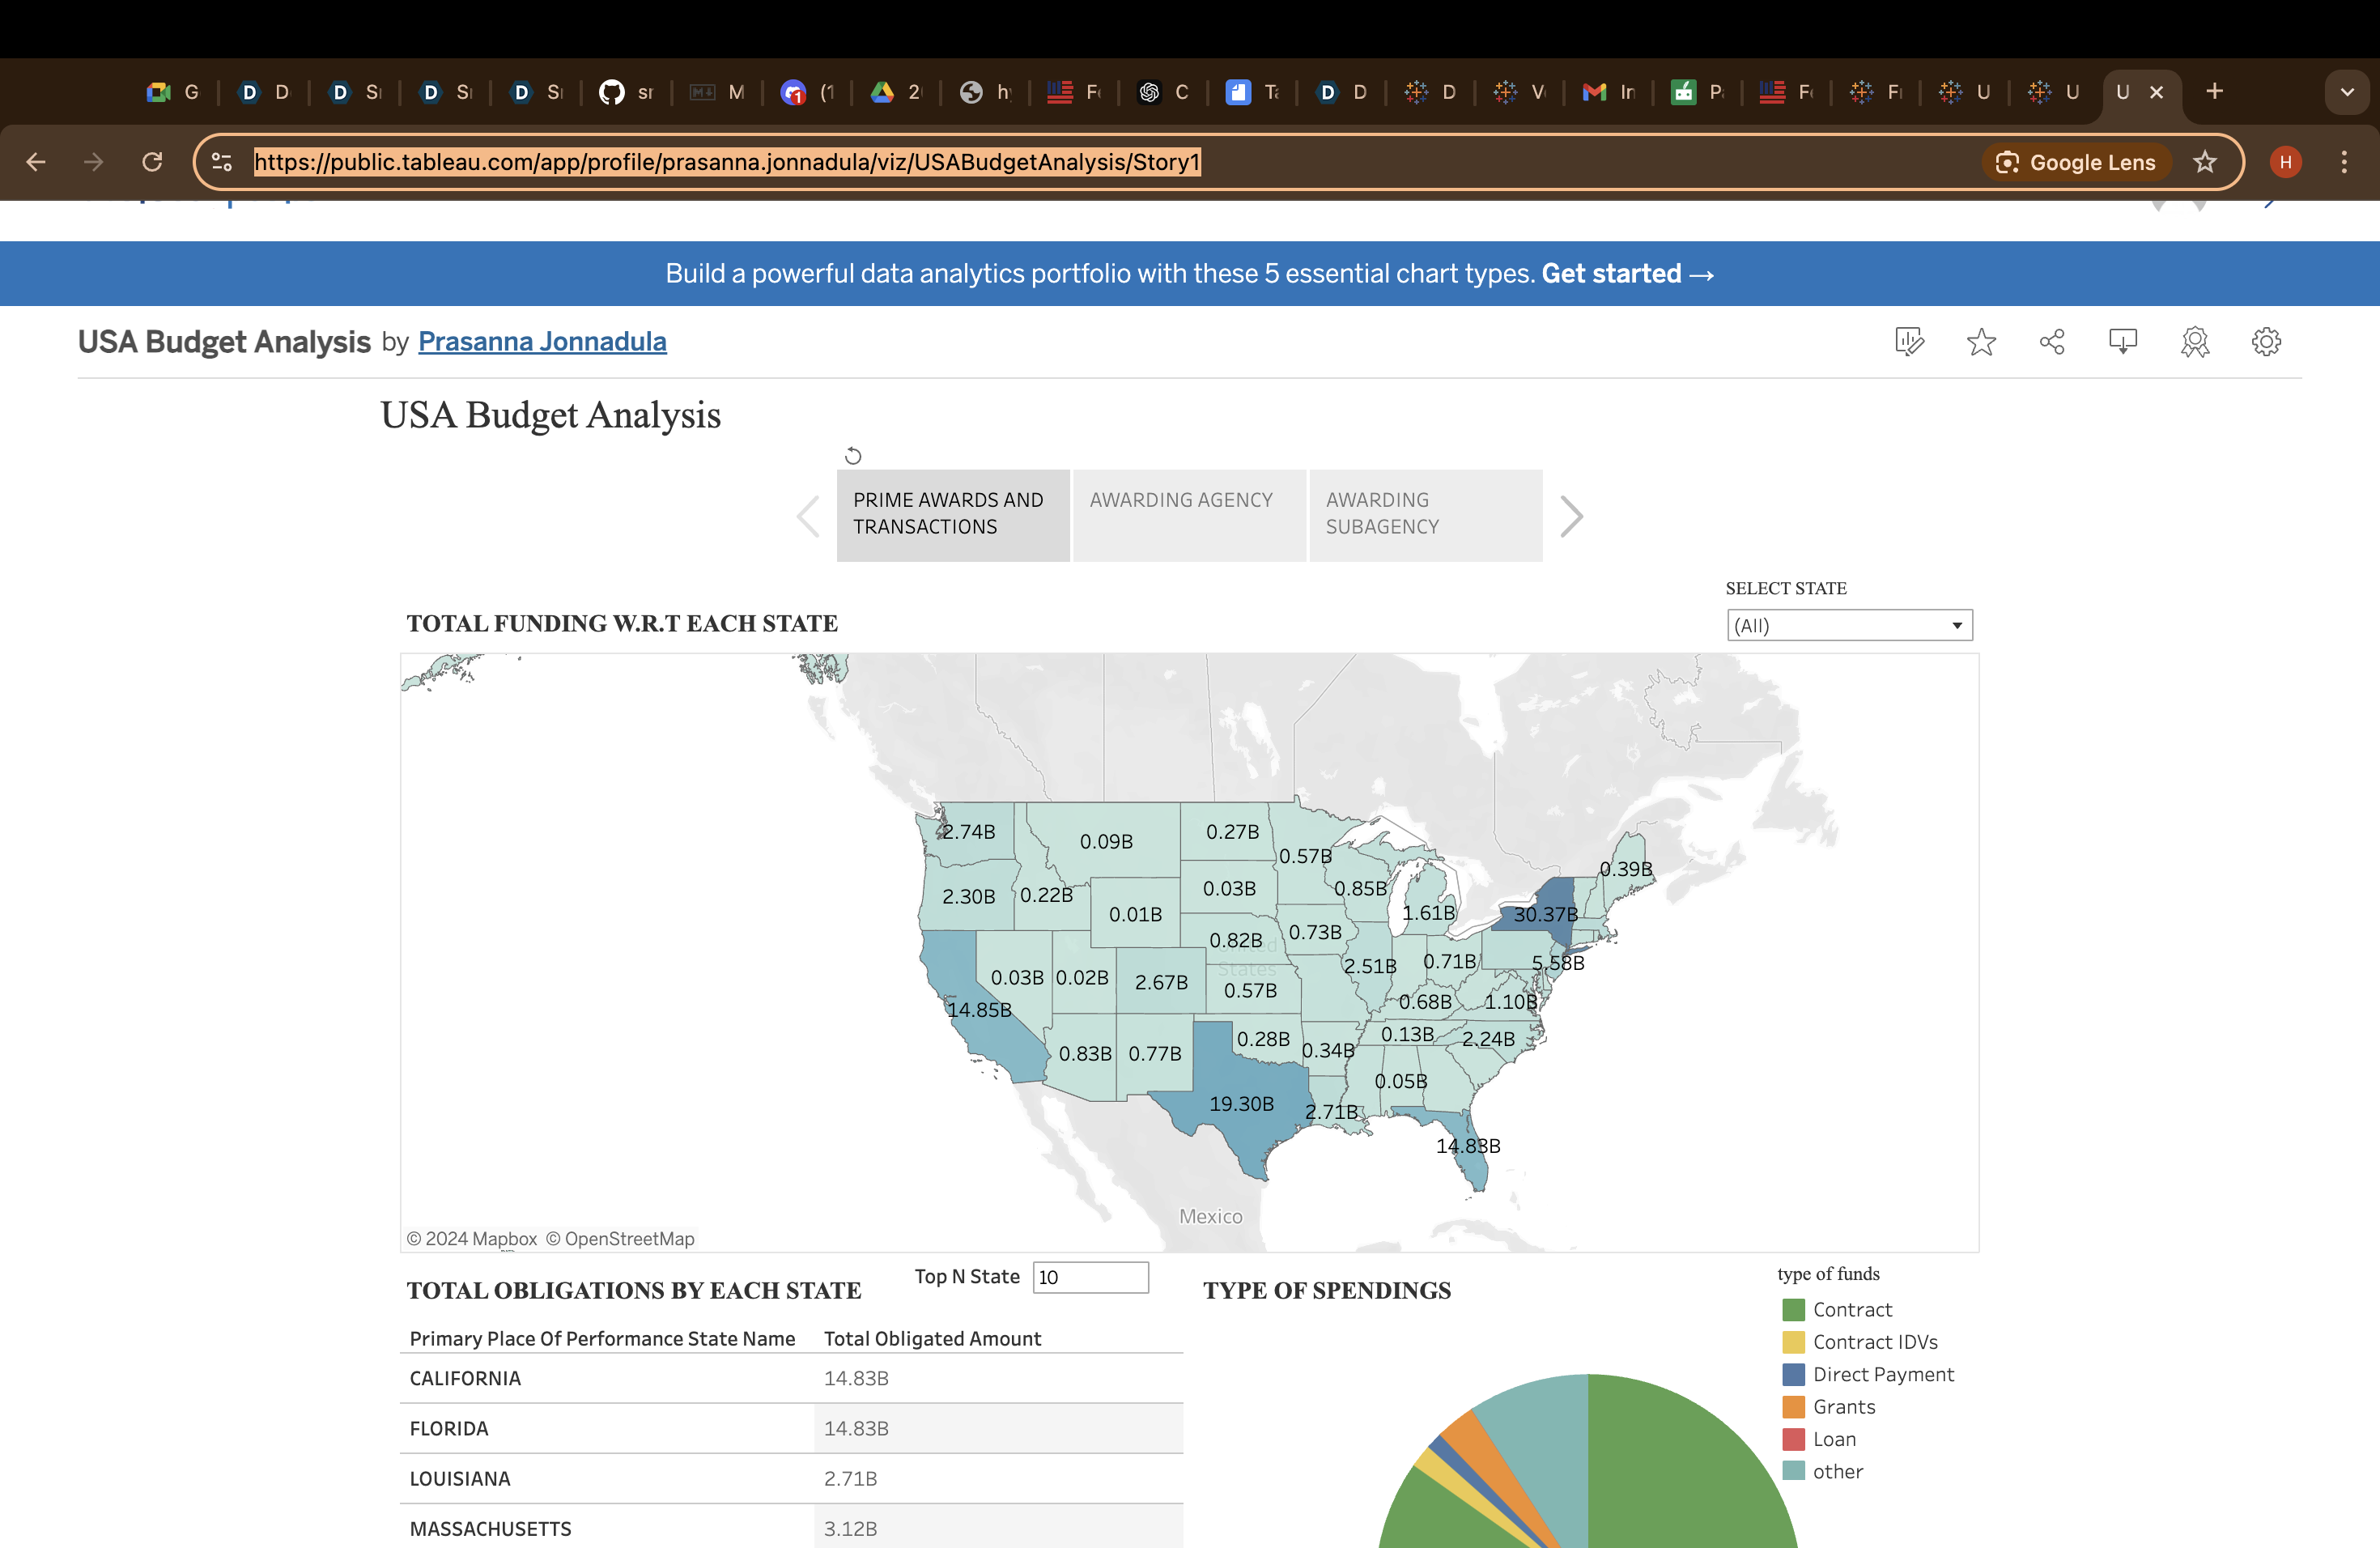Screen dimensions: 2380x1548
Task: Click the revert arrow above story tabs
Action: click(853, 456)
